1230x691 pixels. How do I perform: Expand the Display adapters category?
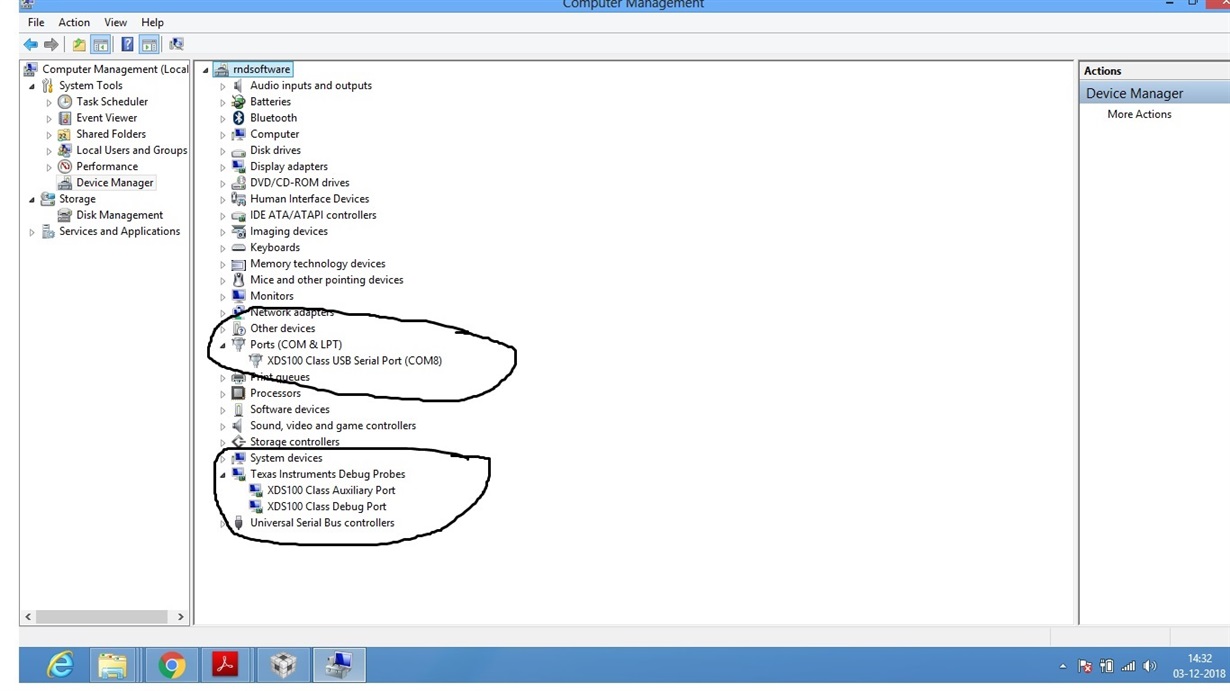pos(223,167)
